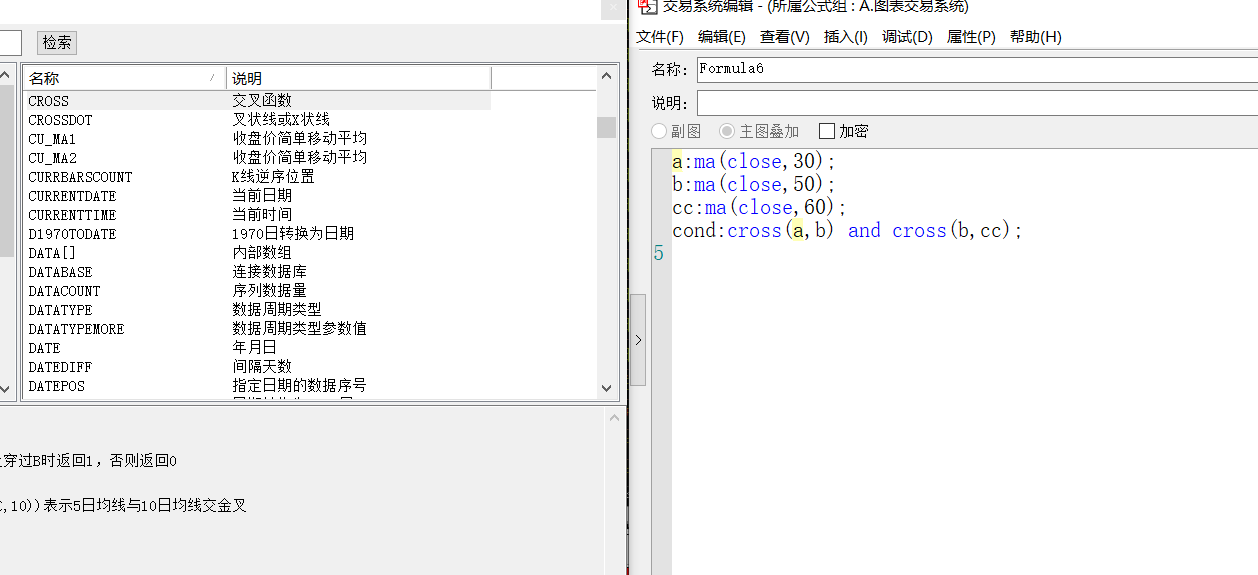1258x575 pixels.
Task: Open the 属性(P) menu
Action: pyautogui.click(x=971, y=37)
